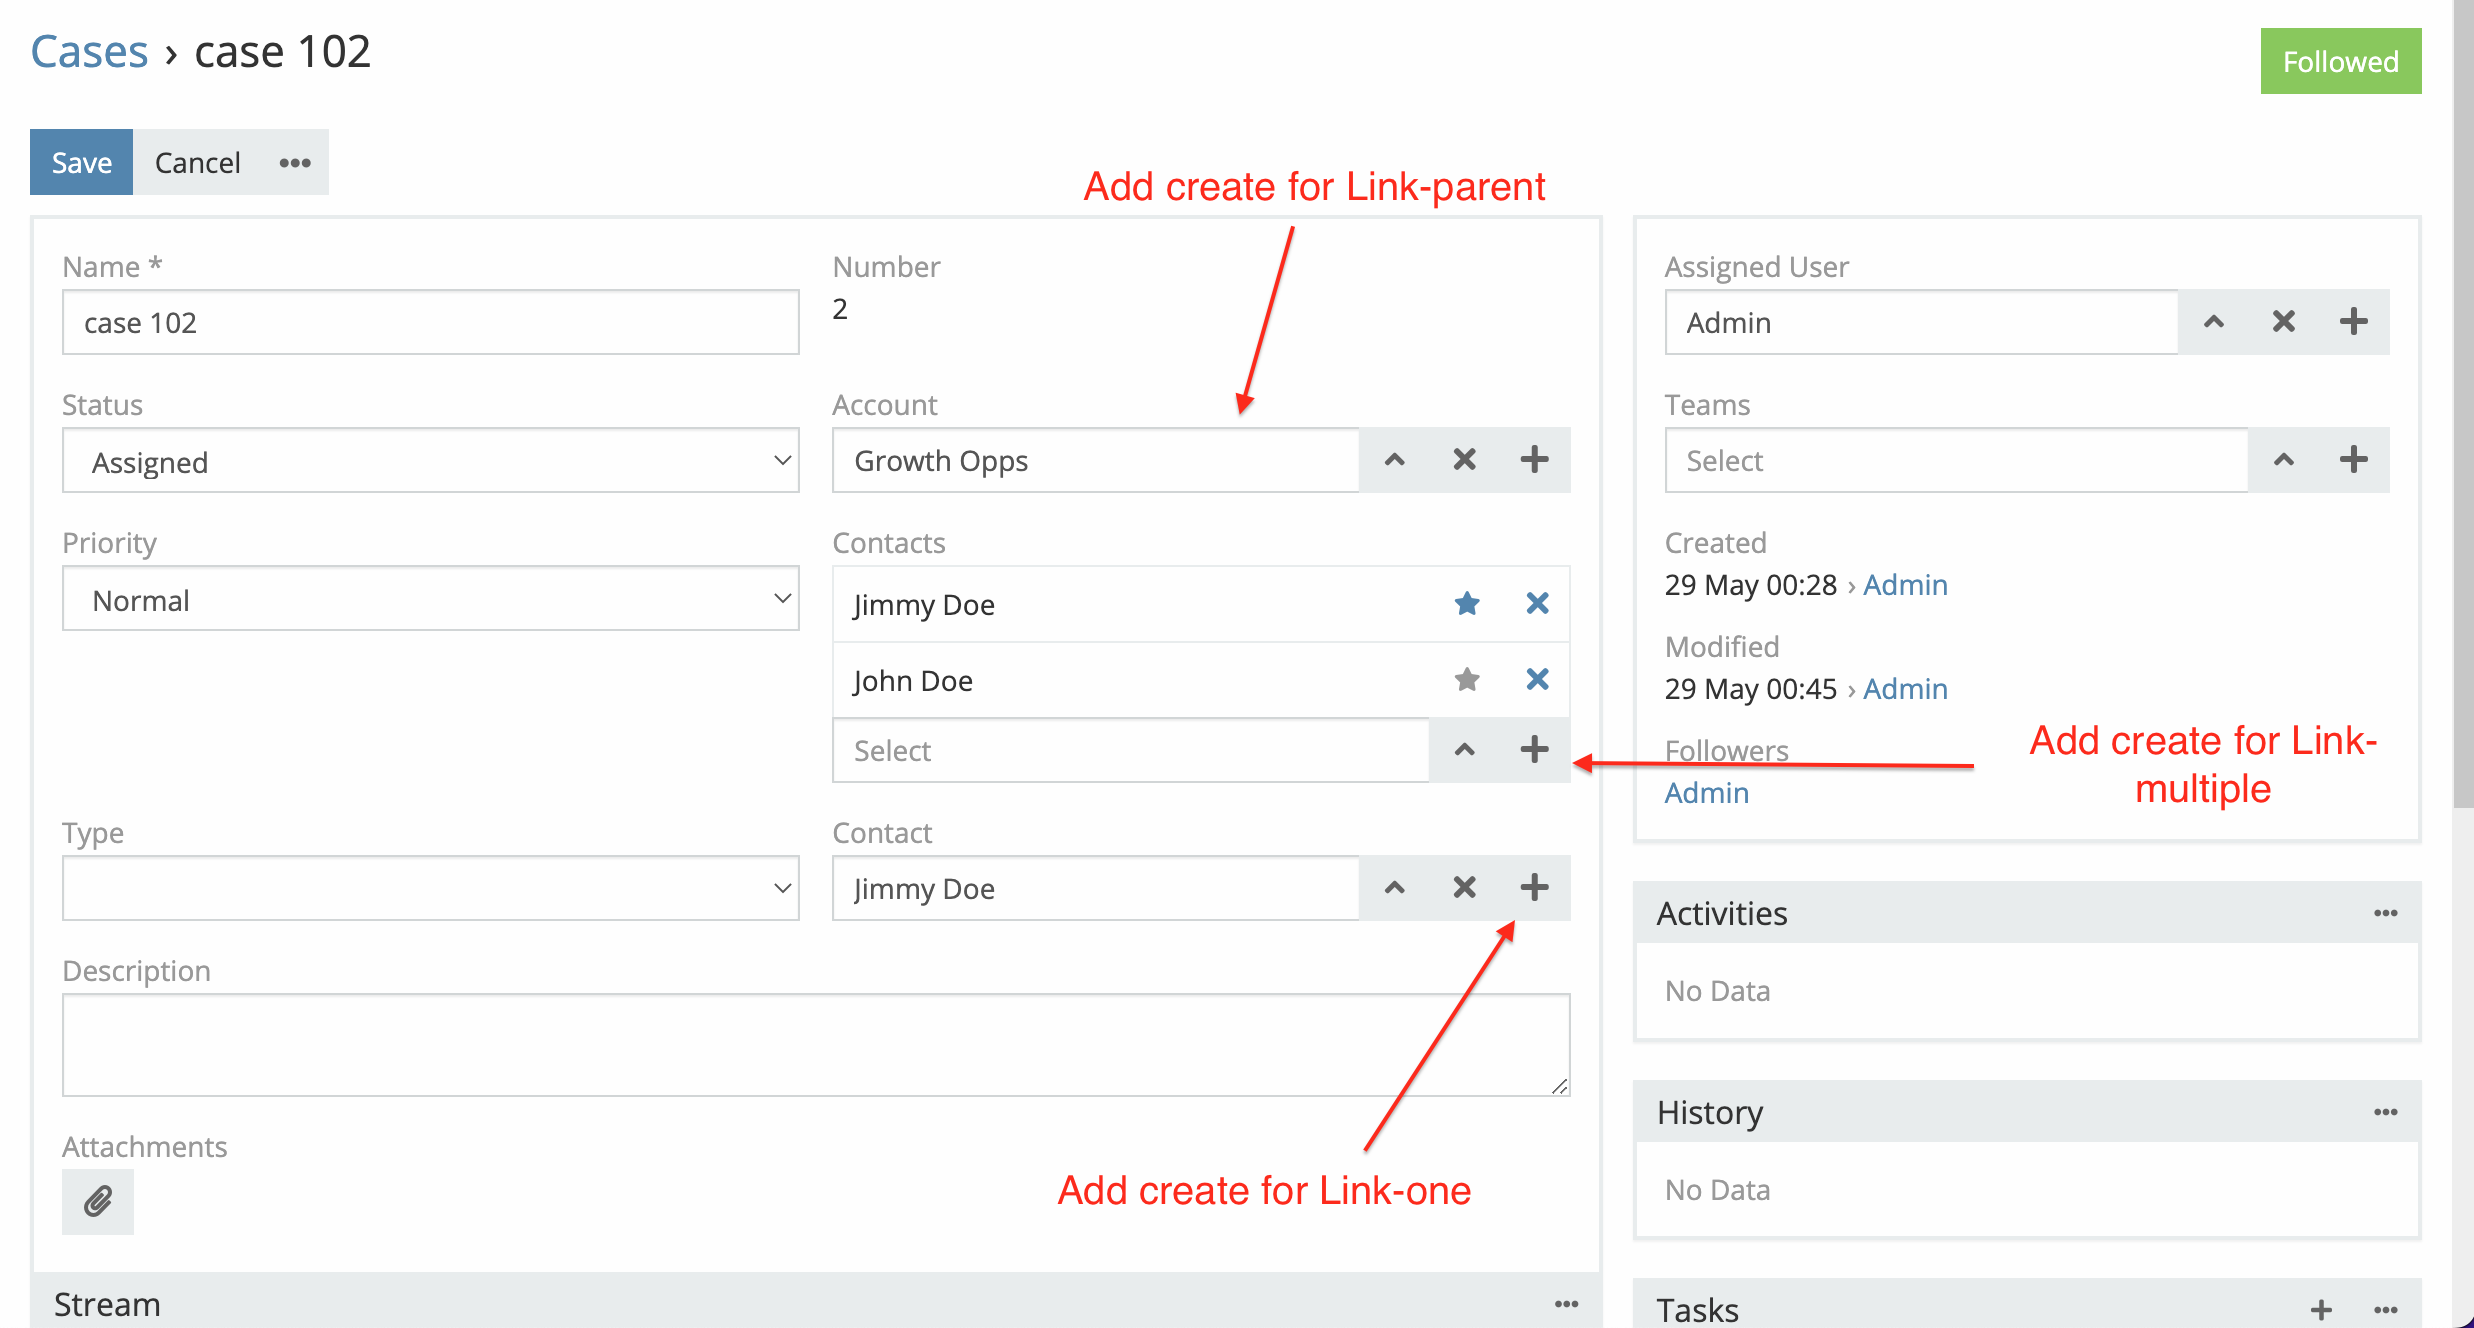The height and width of the screenshot is (1328, 2474).
Task: Click the Save button
Action: [81, 161]
